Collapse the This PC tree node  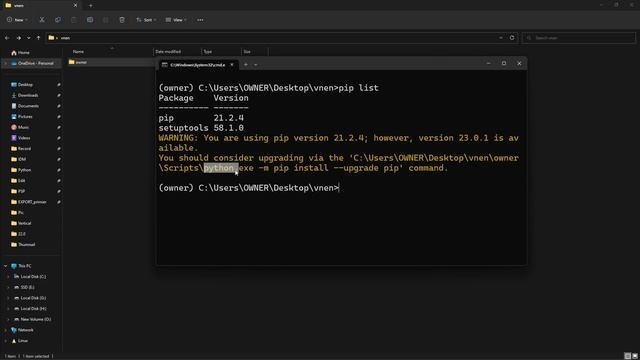click(6, 266)
